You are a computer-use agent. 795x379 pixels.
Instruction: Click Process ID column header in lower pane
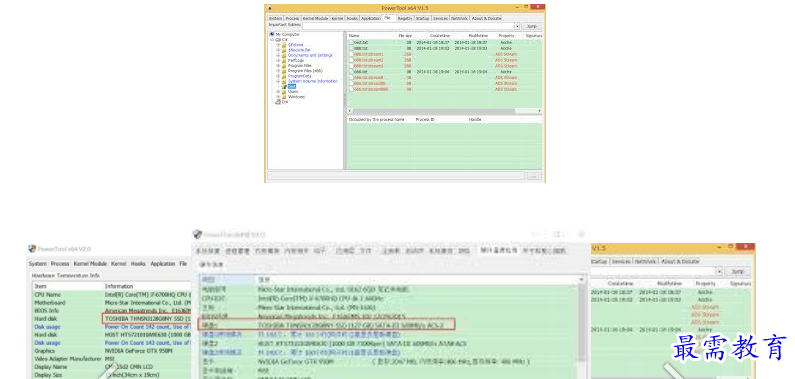425,120
